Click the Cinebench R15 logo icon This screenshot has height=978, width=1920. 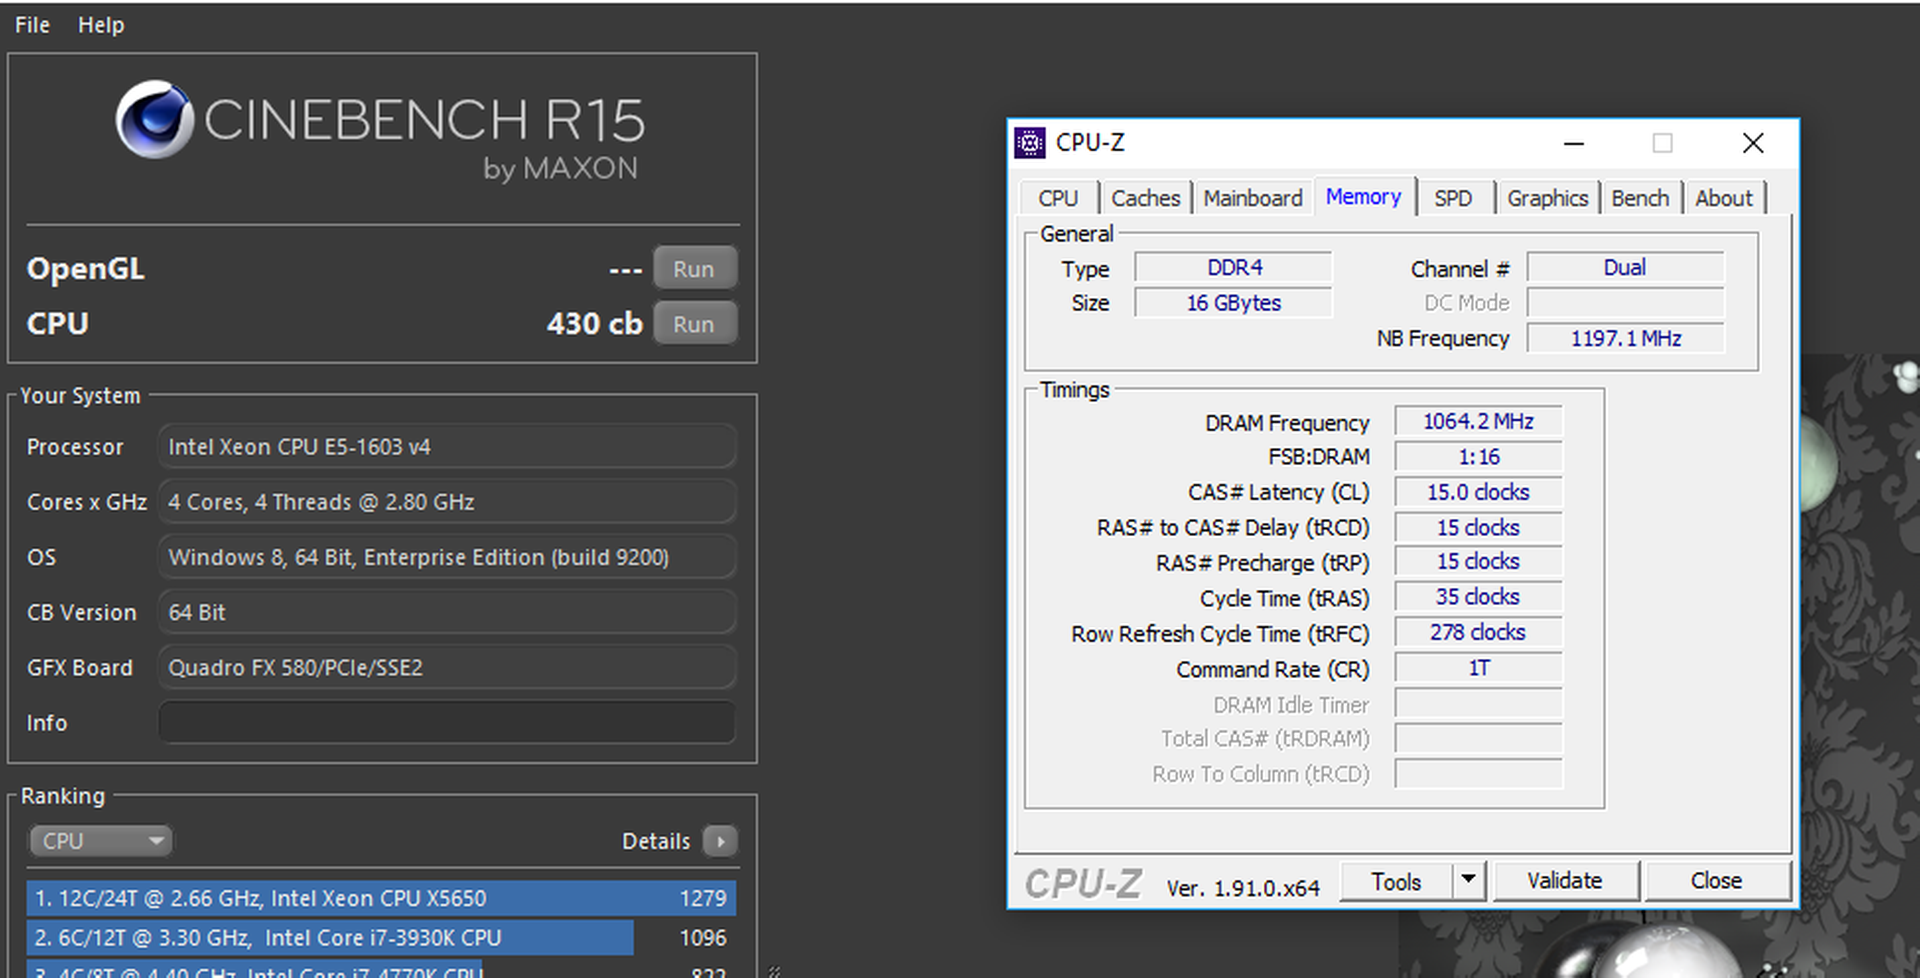coord(154,119)
